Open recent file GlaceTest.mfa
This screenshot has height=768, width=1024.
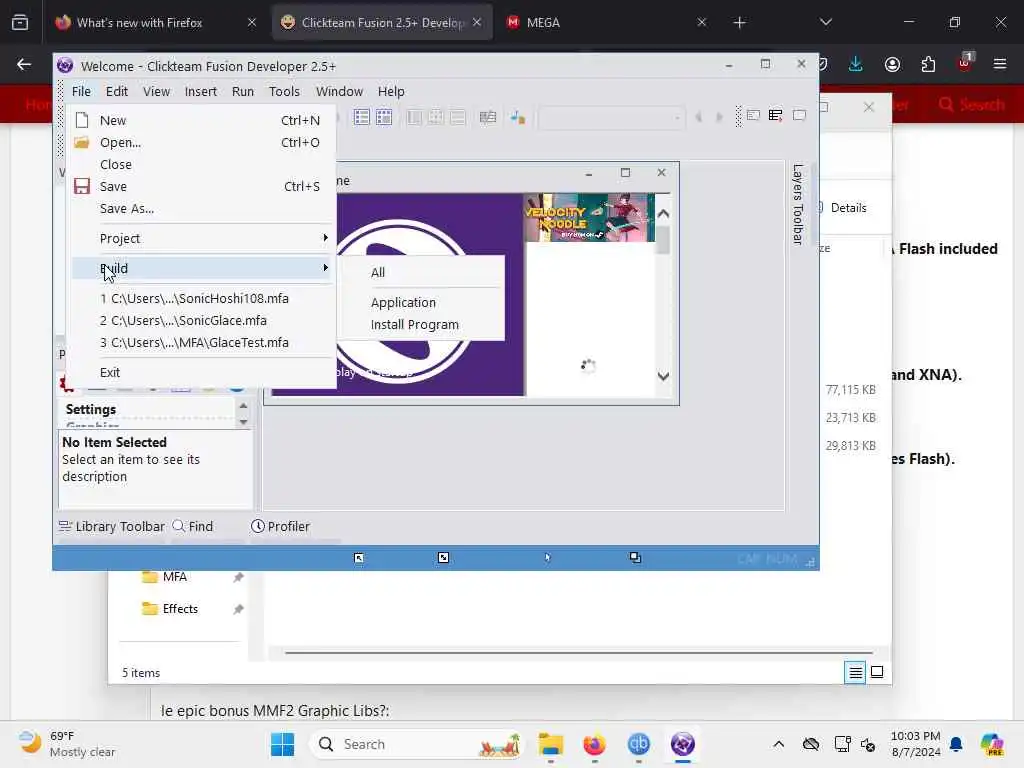(201, 343)
